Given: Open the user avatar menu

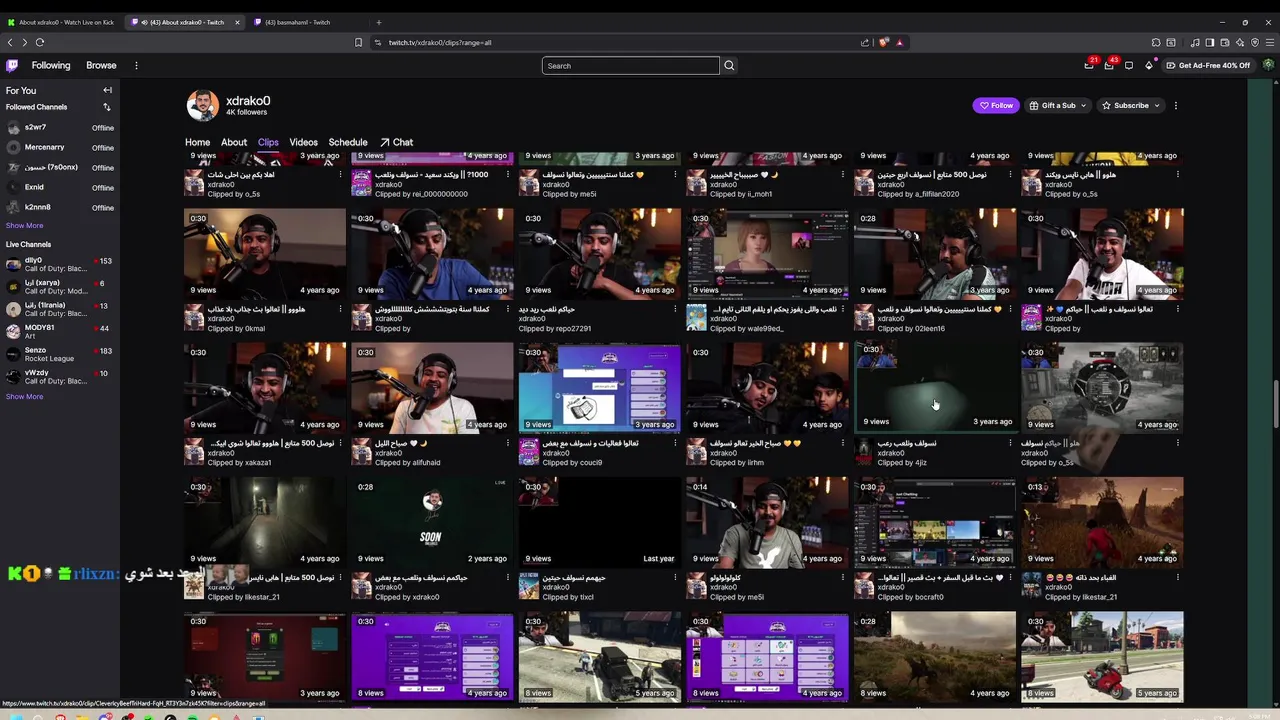Looking at the screenshot, I should 1268,65.
